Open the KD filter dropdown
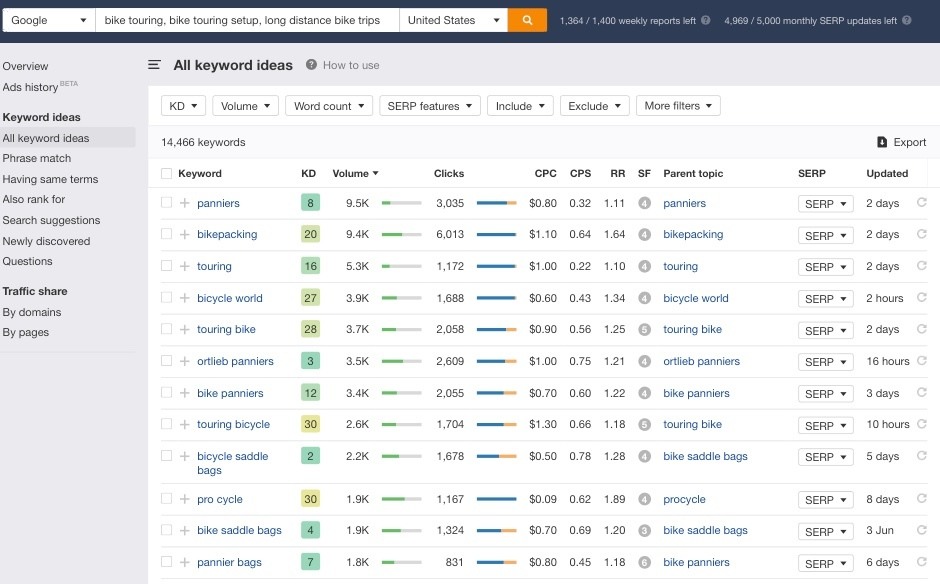Image resolution: width=940 pixels, height=584 pixels. 184,106
